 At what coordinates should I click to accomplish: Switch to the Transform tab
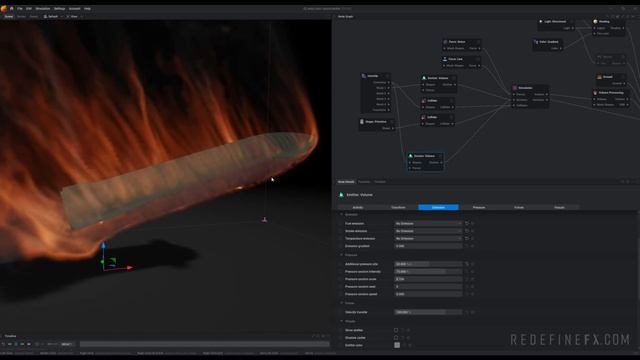pos(398,207)
